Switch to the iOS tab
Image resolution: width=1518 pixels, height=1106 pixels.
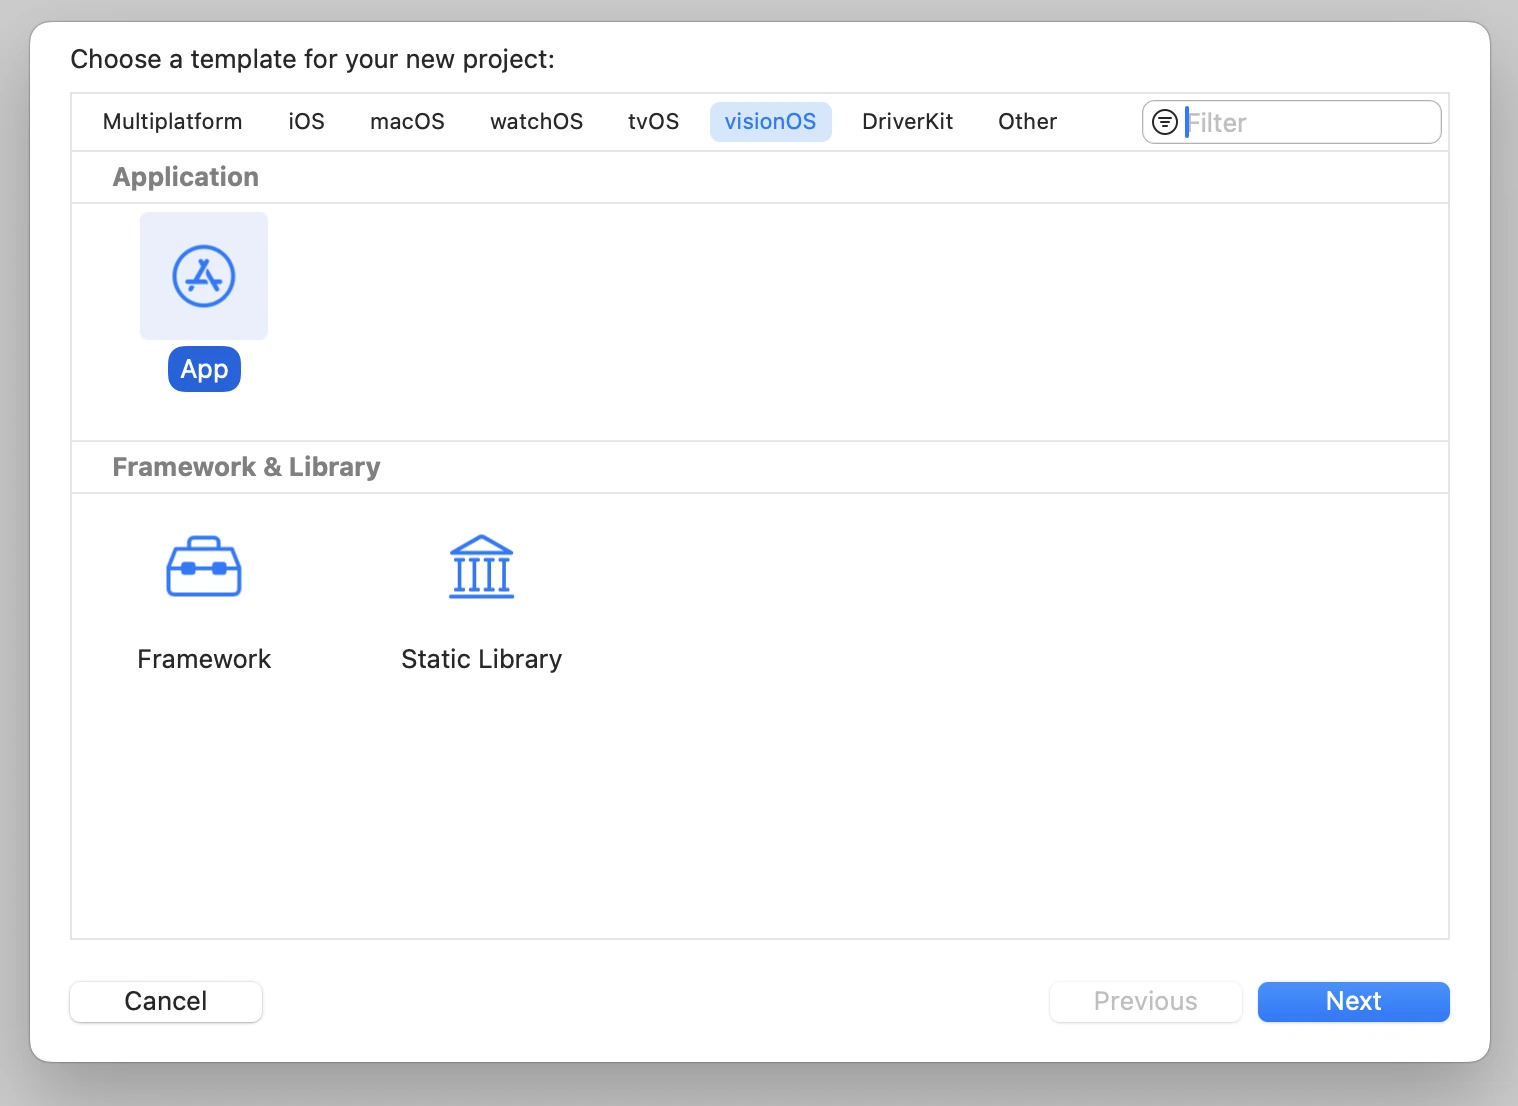[307, 122]
